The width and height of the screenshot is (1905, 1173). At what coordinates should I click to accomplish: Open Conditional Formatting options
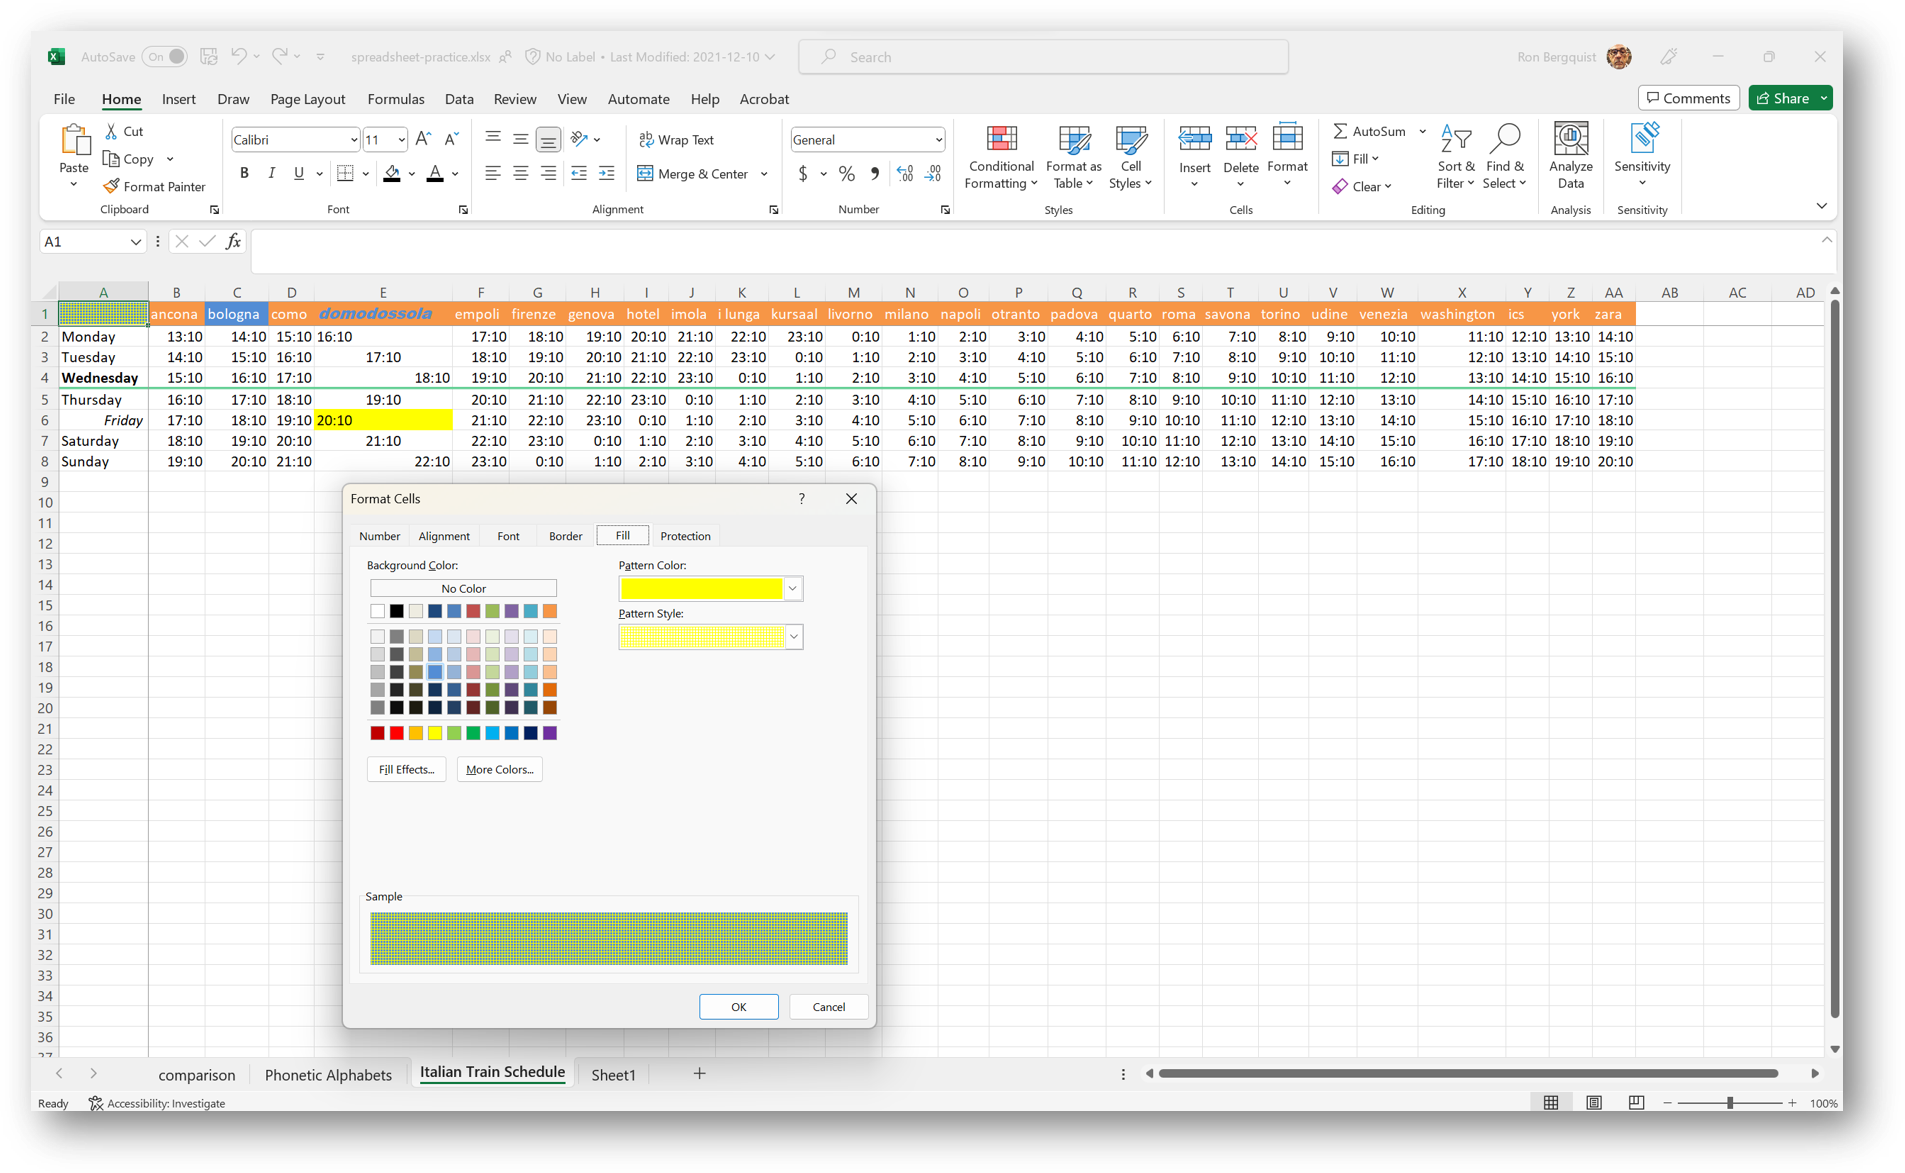pyautogui.click(x=1000, y=157)
